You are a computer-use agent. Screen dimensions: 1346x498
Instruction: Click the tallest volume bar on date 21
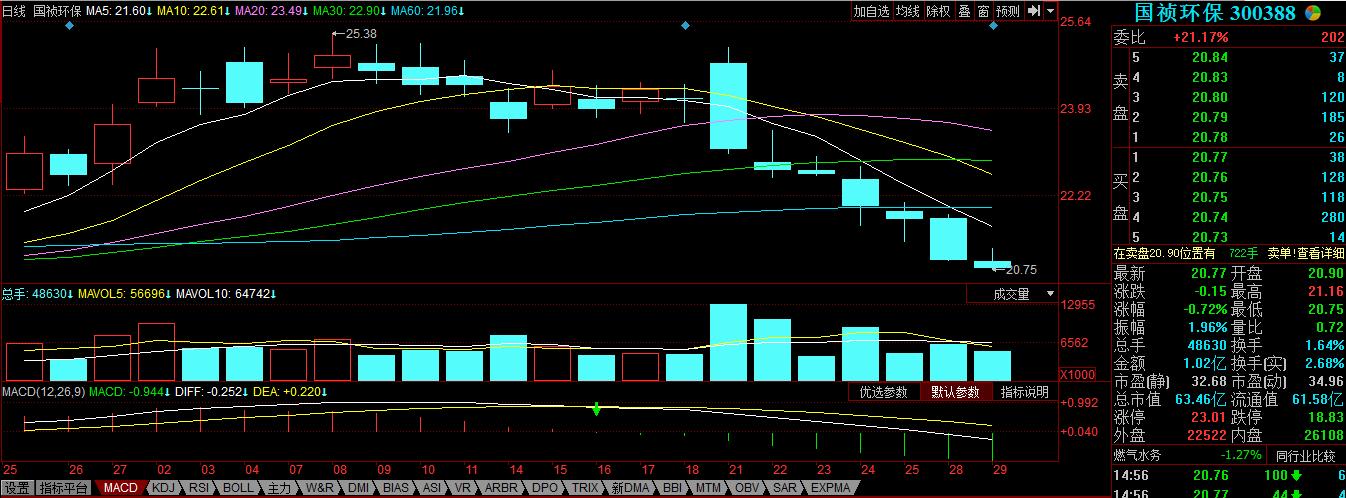[x=729, y=342]
